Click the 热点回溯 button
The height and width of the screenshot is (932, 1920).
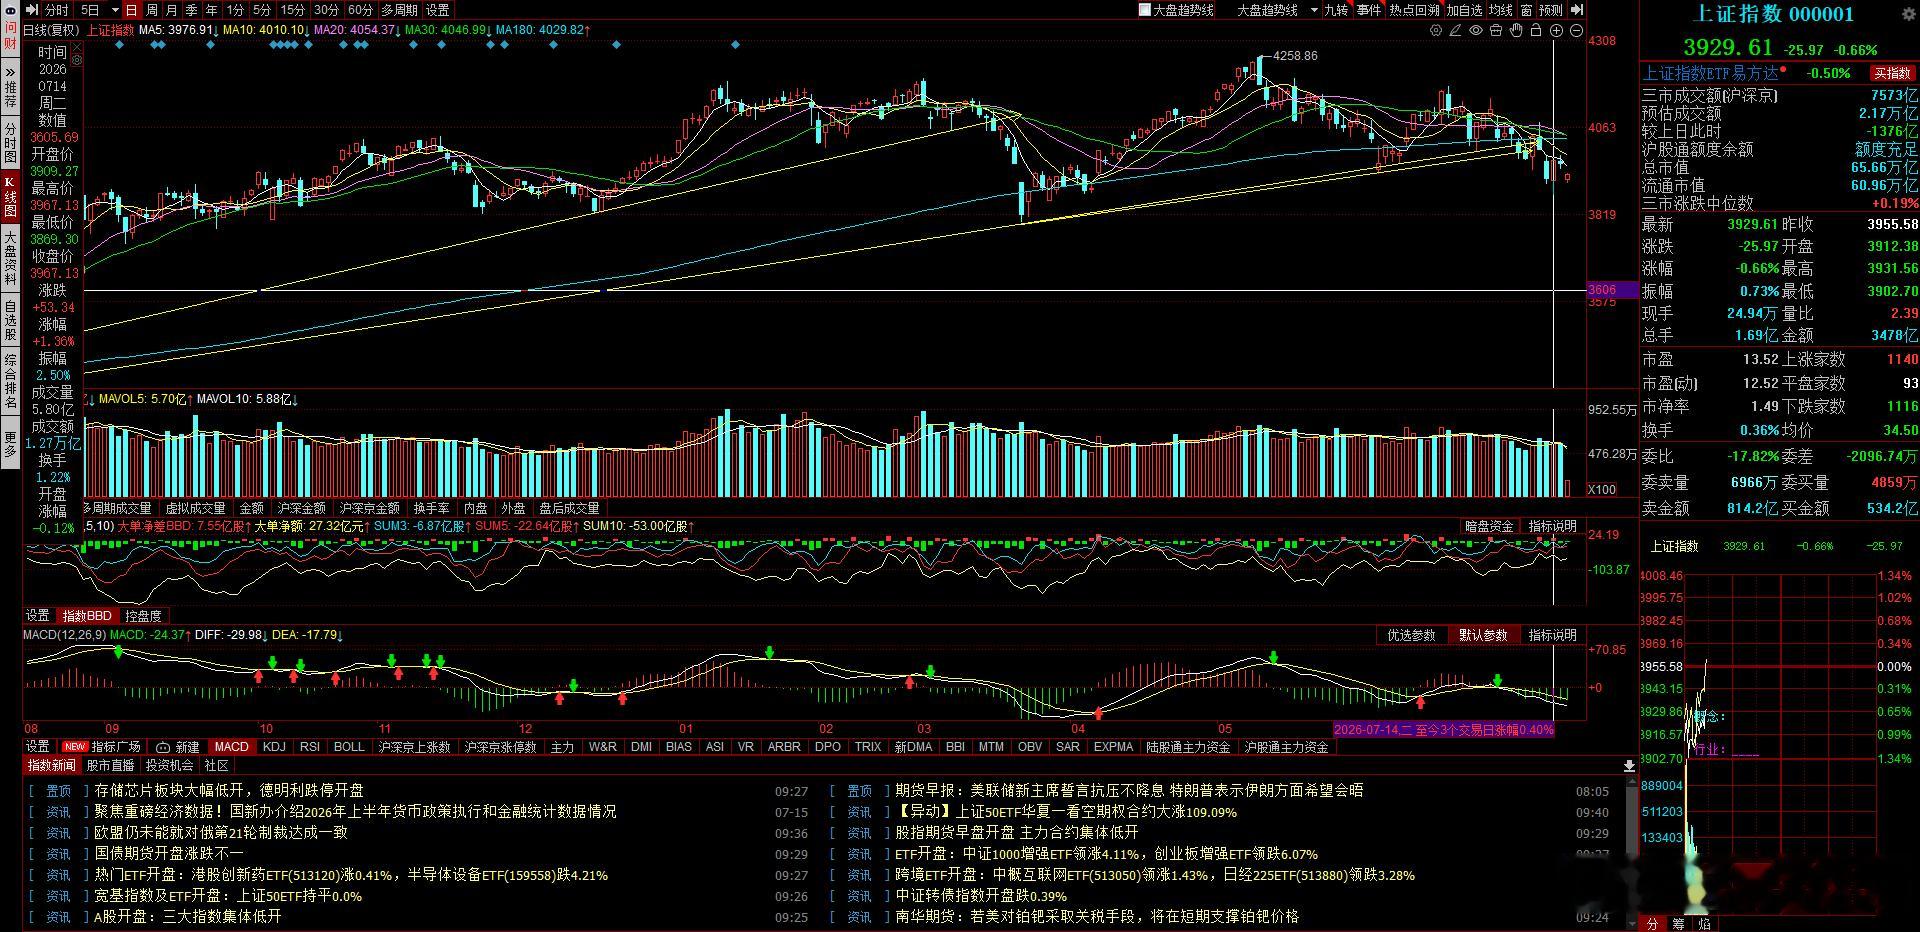click(x=1414, y=10)
